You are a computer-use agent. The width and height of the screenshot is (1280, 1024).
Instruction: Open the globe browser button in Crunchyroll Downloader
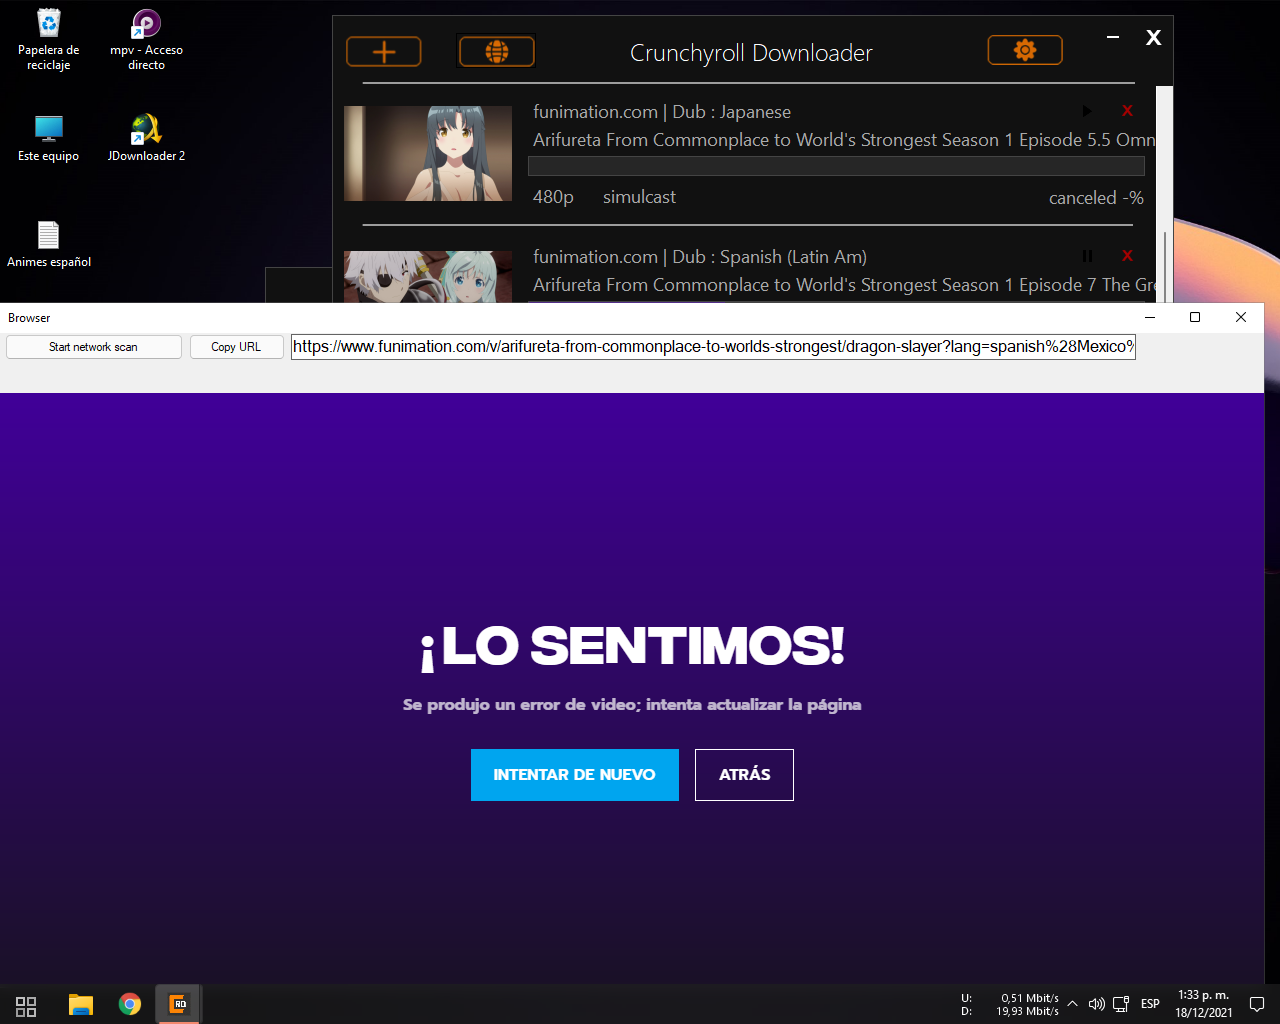[496, 51]
